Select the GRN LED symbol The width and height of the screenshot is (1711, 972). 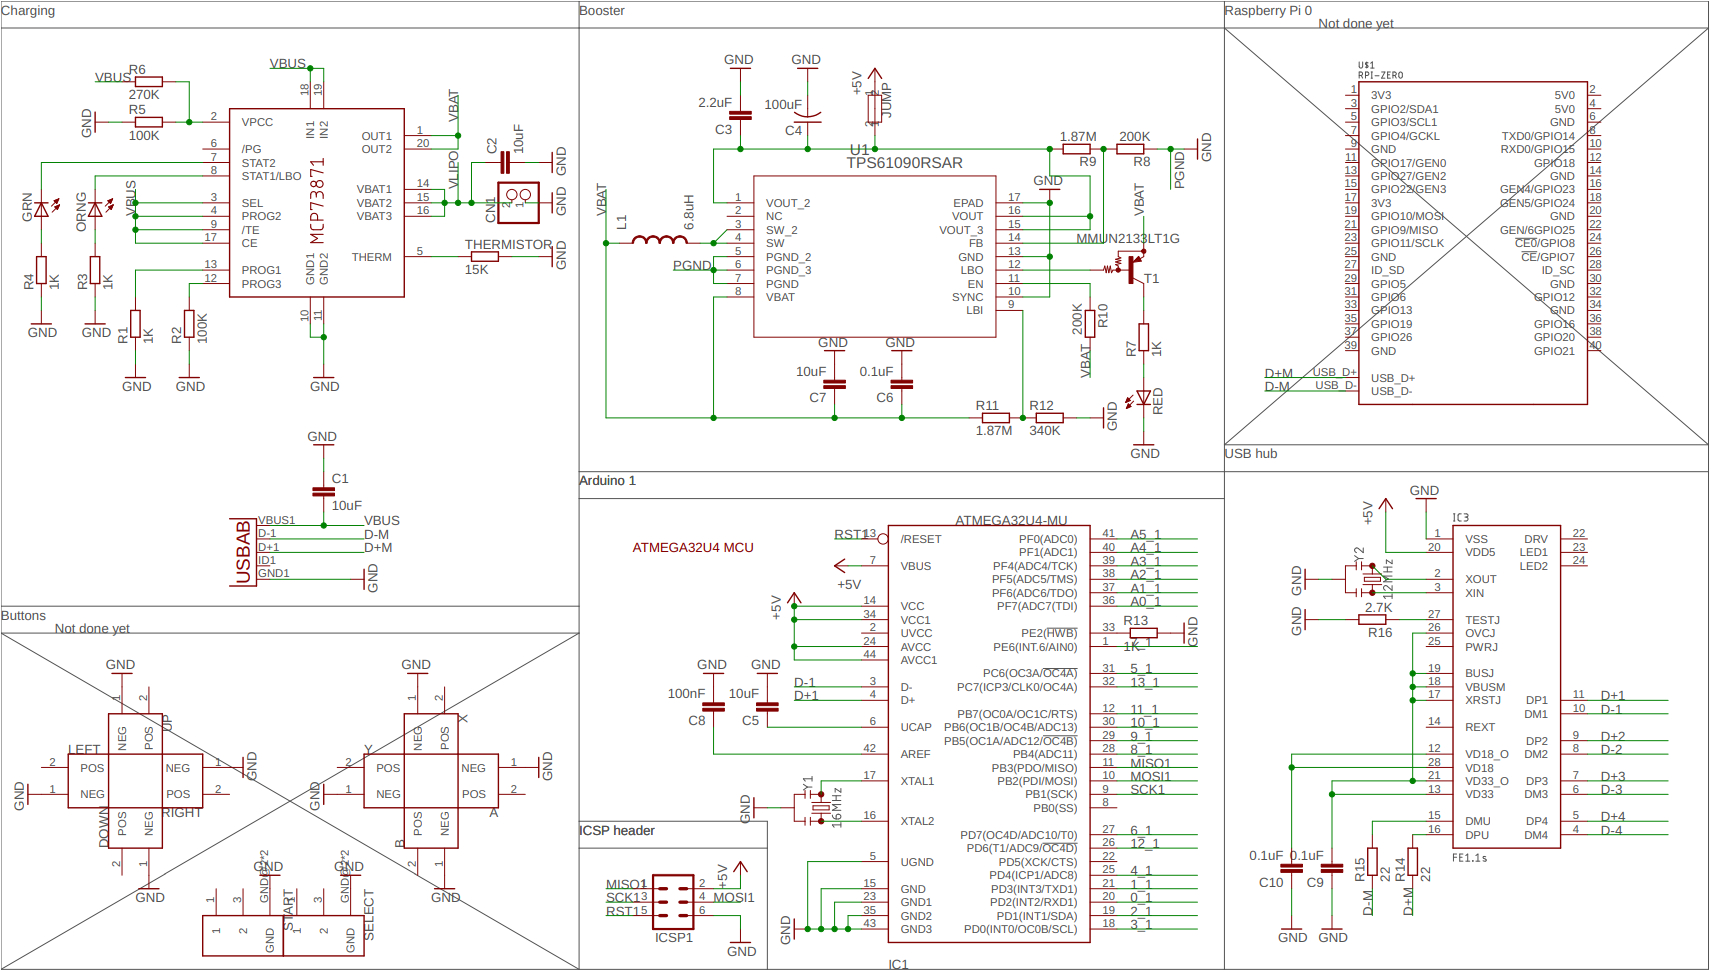coord(41,209)
